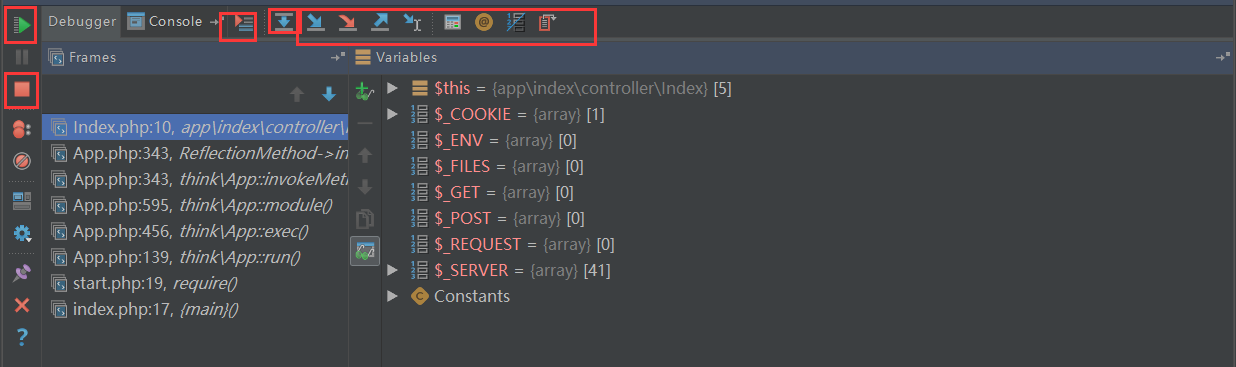Open debugger settings gear menu

[x=22, y=233]
